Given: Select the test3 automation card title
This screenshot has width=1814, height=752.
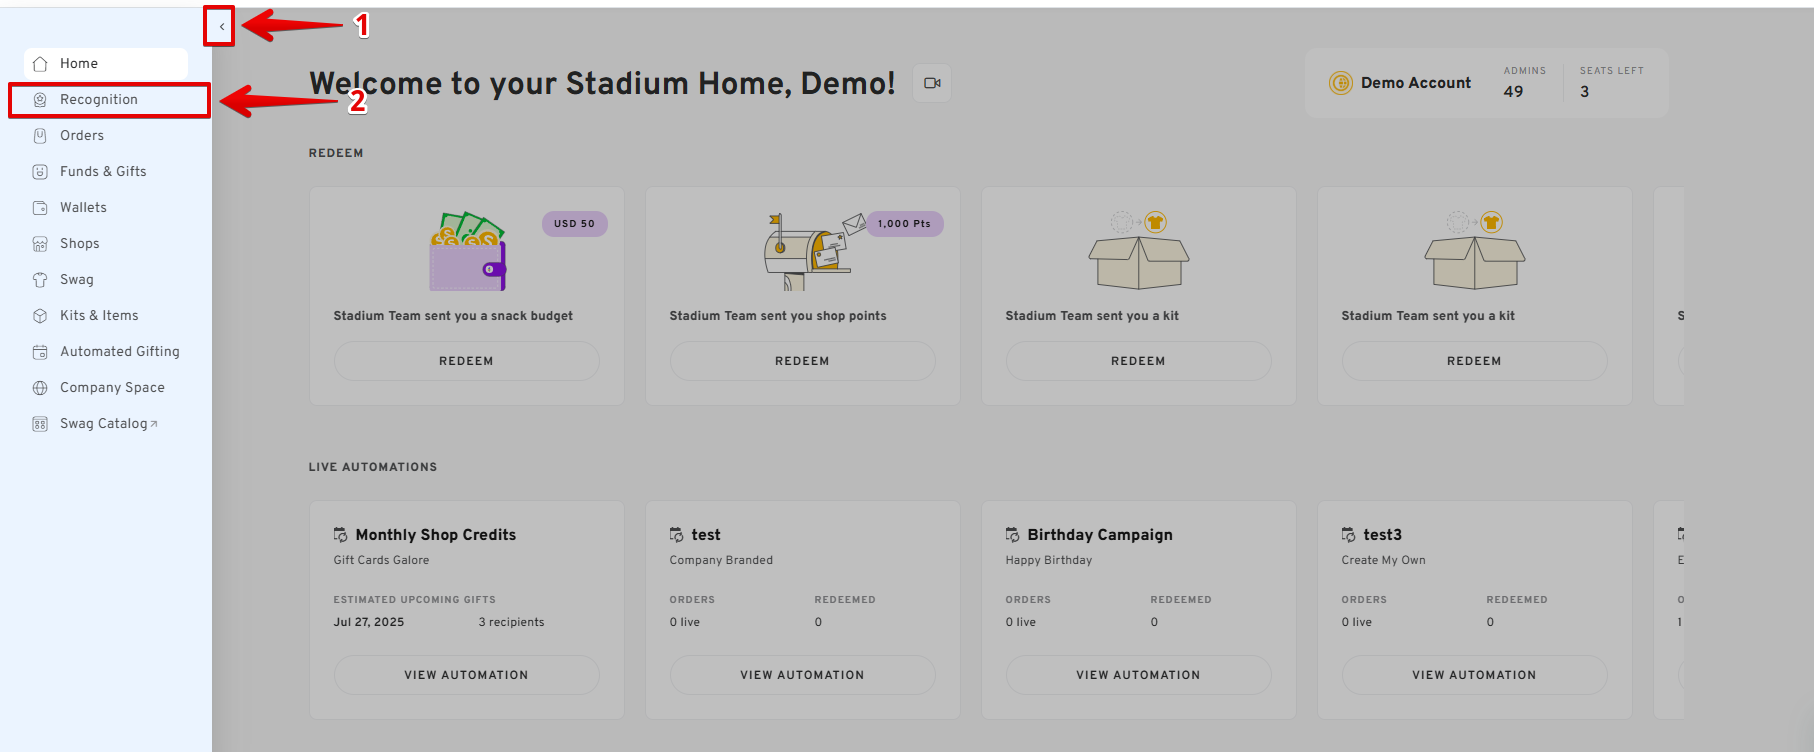Looking at the screenshot, I should [x=1382, y=535].
